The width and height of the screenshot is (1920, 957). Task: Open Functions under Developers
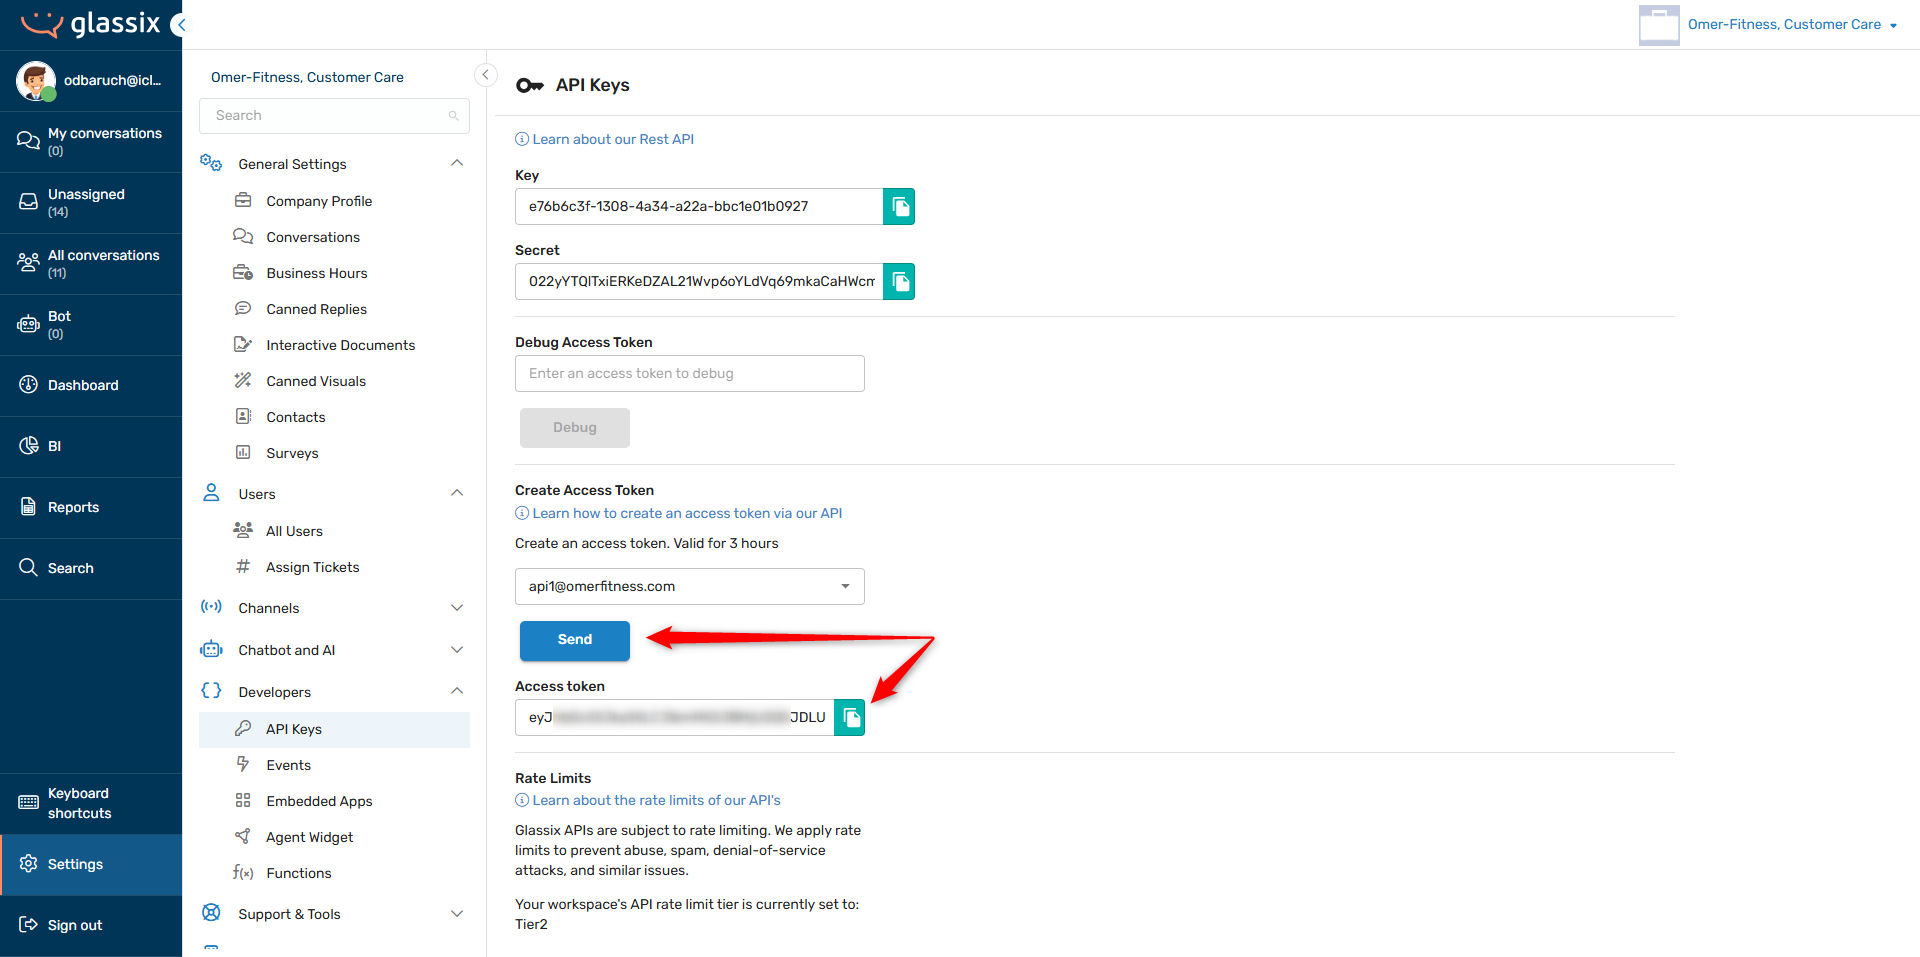tap(334, 873)
